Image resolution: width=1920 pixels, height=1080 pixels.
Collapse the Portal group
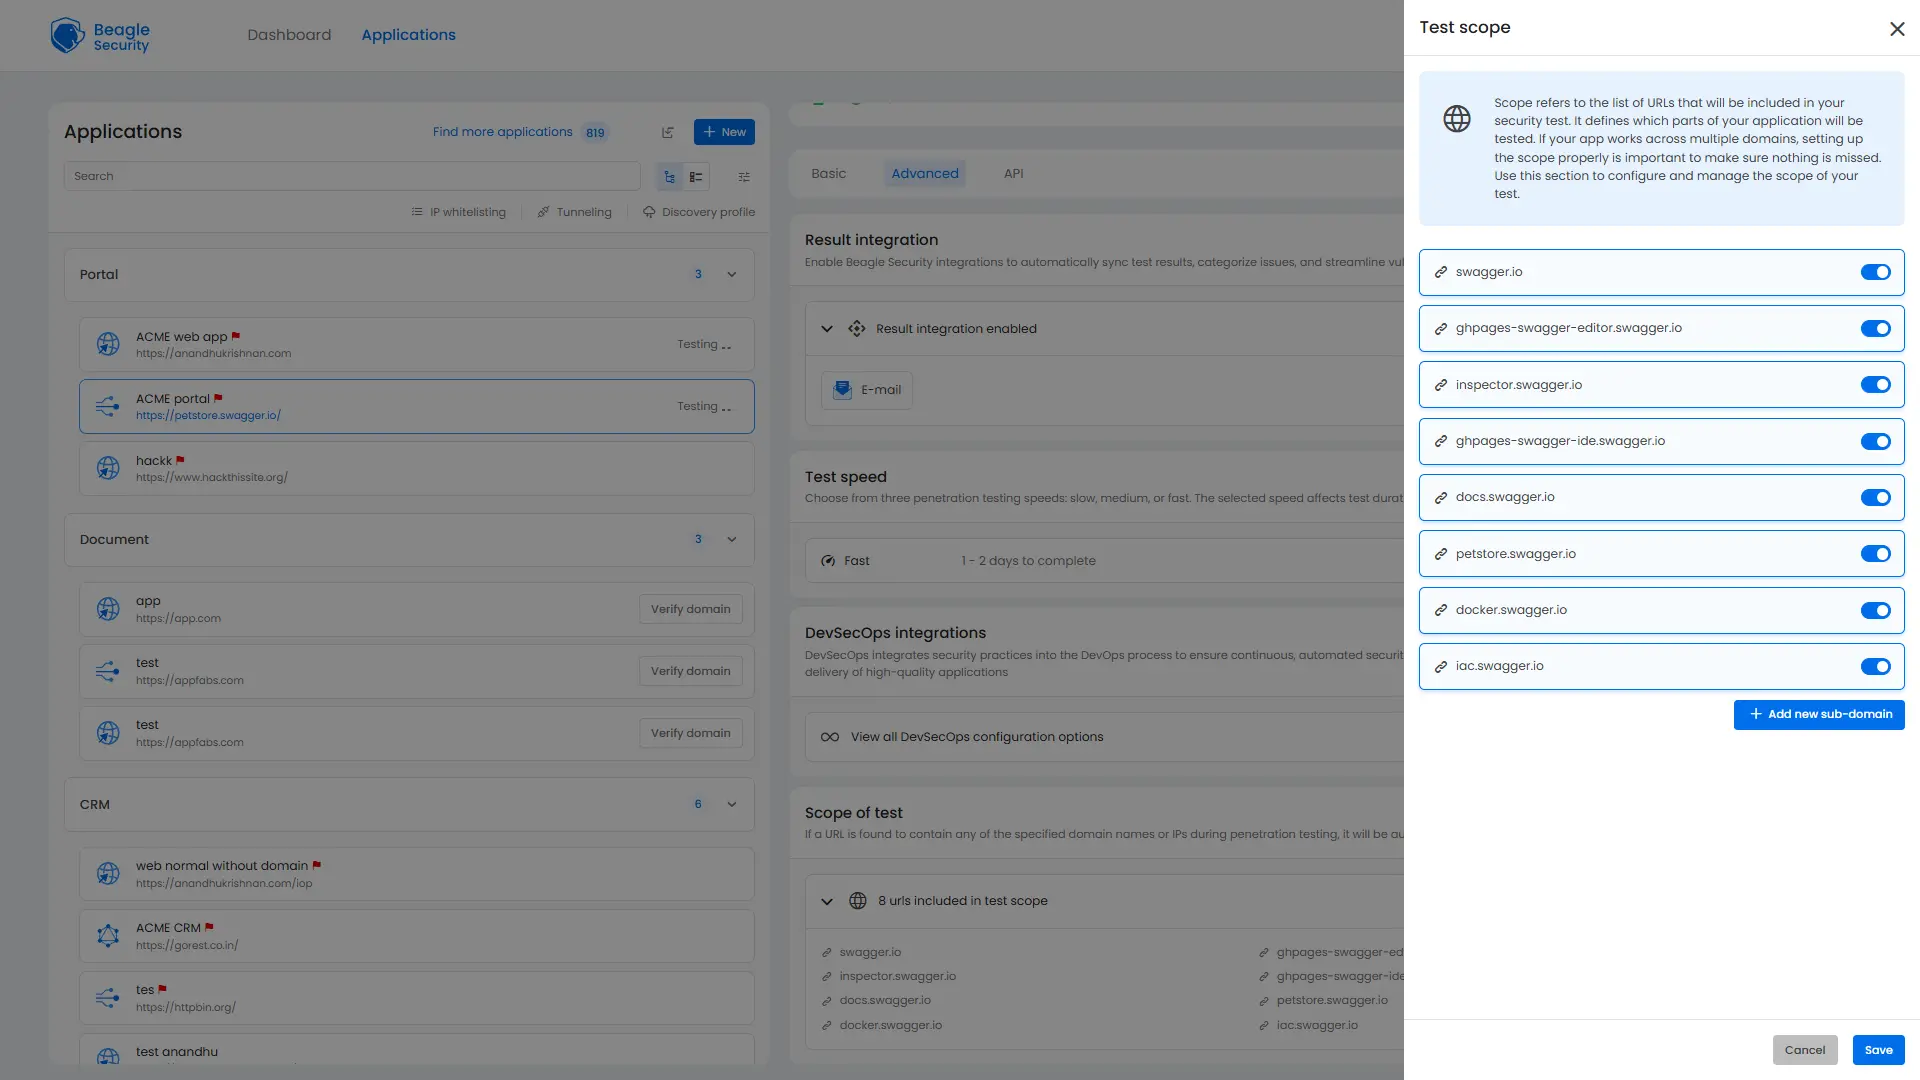(732, 275)
